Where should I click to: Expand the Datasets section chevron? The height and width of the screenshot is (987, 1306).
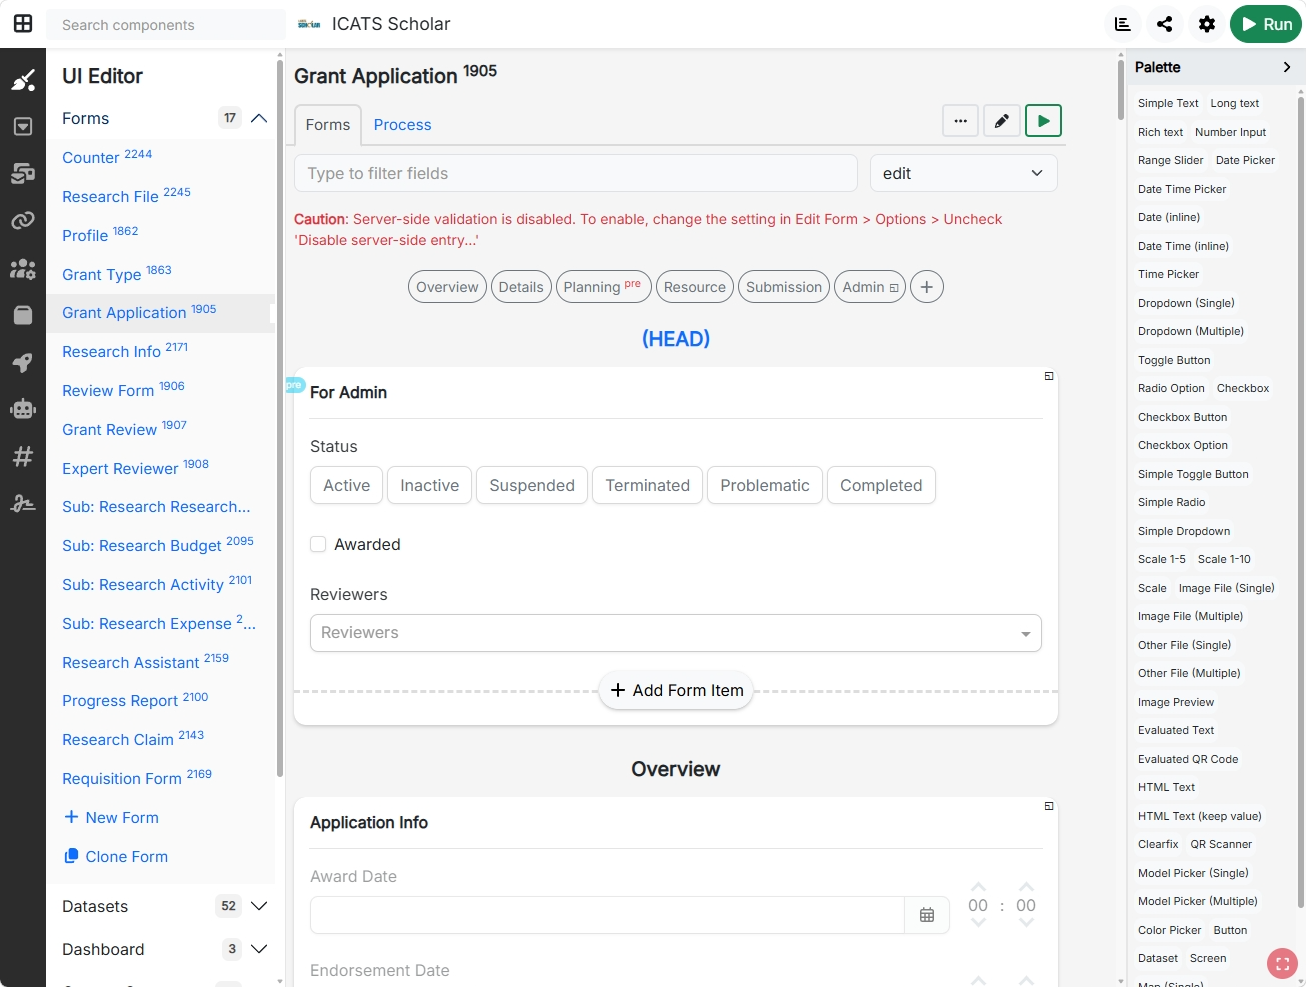(x=259, y=906)
